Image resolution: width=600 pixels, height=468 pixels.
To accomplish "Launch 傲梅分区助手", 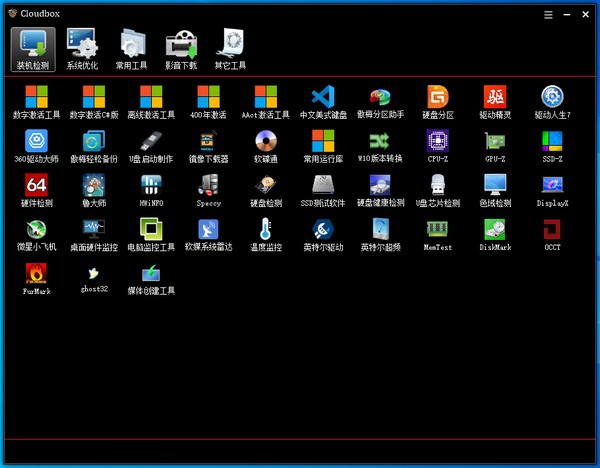I will (380, 102).
